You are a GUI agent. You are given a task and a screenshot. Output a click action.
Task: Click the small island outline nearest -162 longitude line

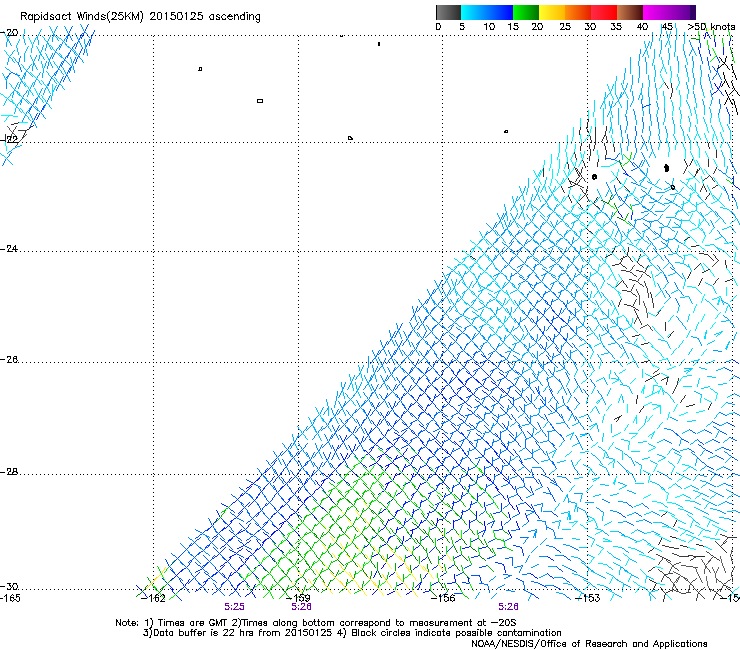[x=200, y=69]
